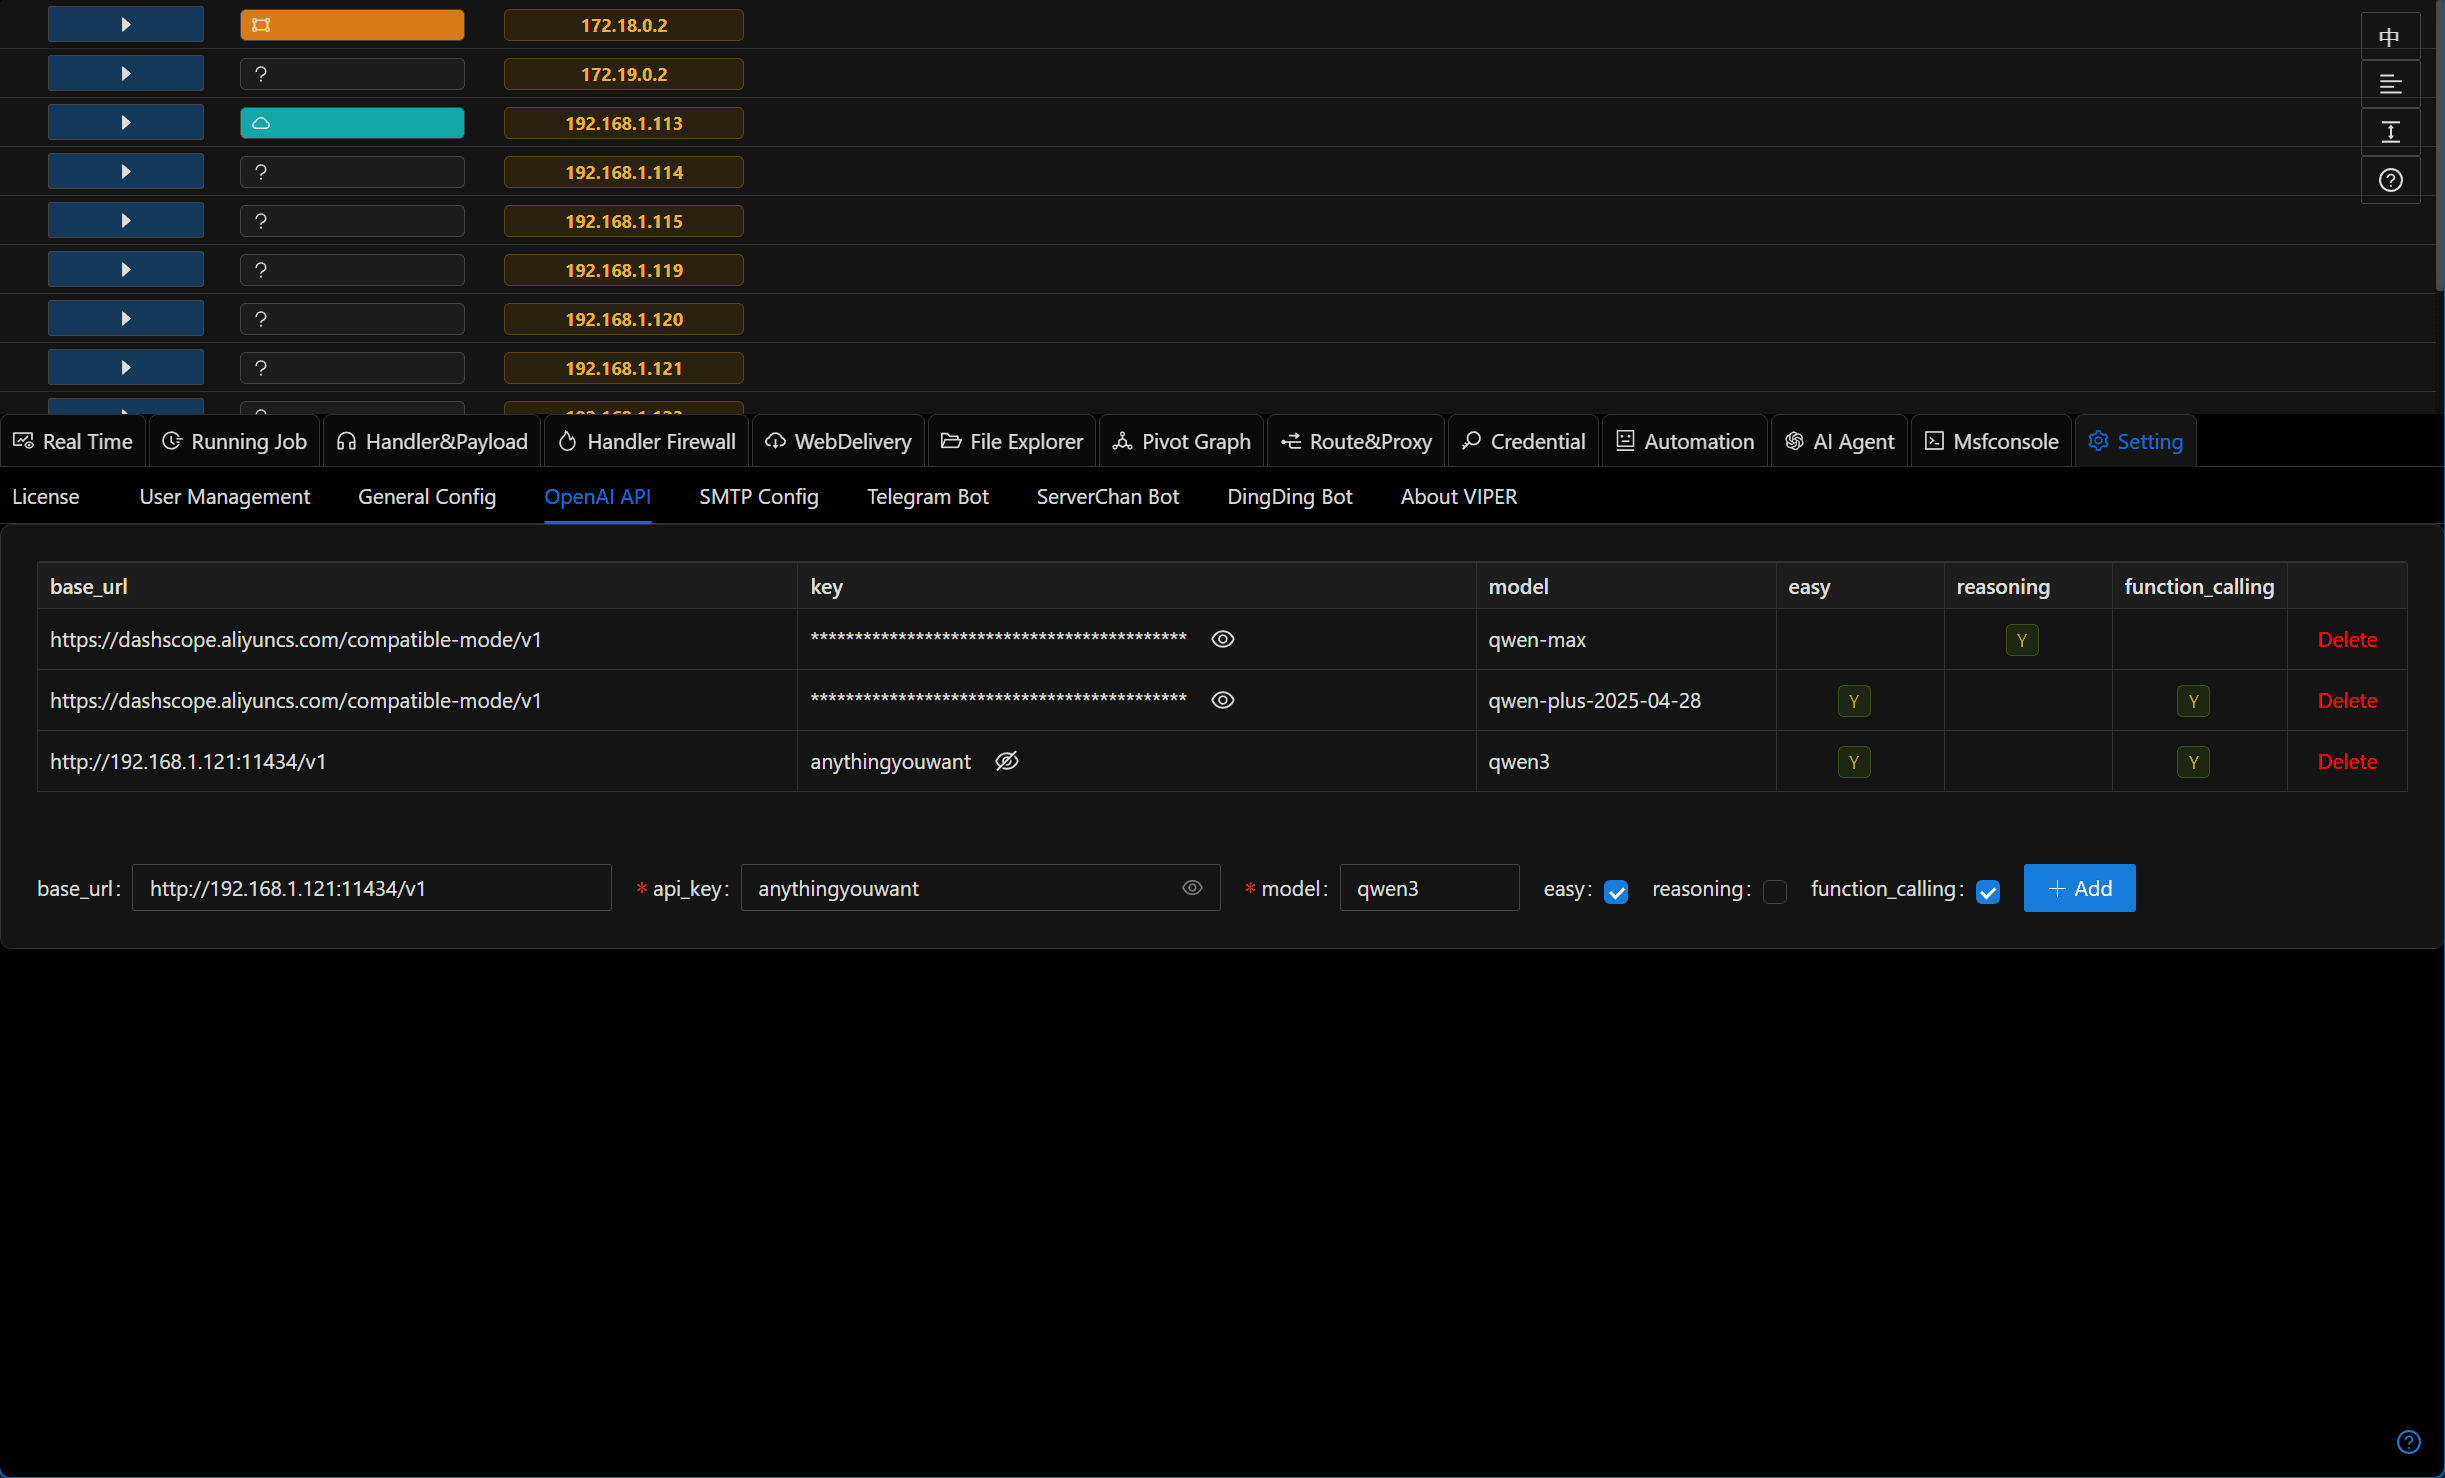Screen dimensions: 2445x1478
Task: Open the AI Agent tab
Action: [x=1840, y=441]
